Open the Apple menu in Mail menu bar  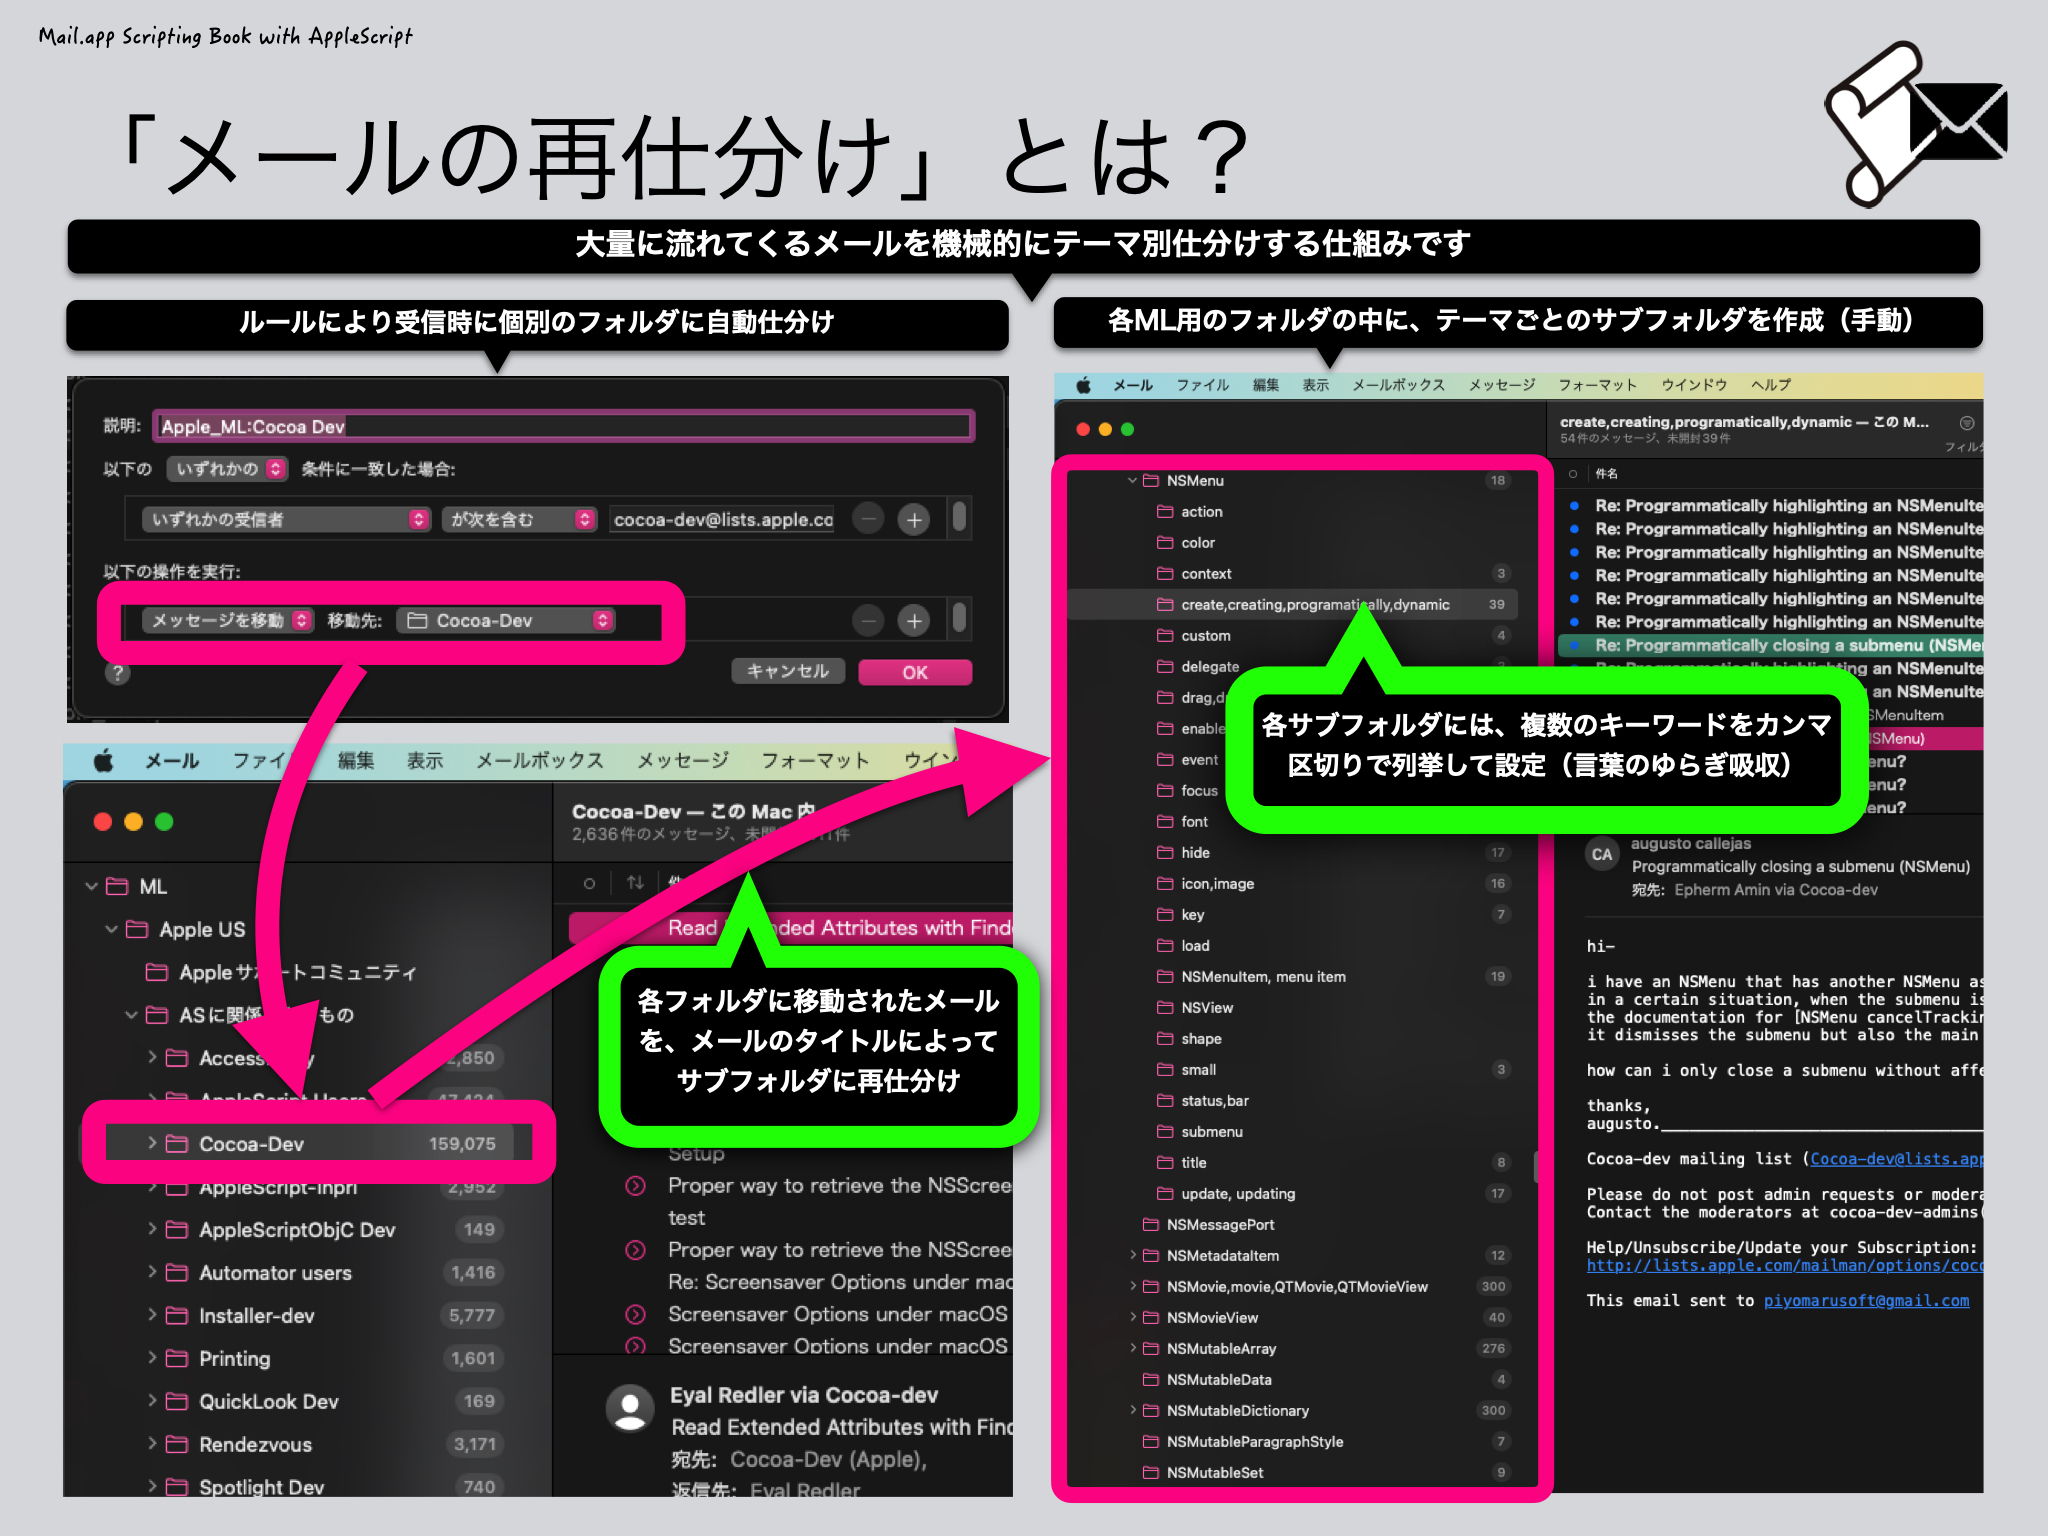pyautogui.click(x=1083, y=385)
